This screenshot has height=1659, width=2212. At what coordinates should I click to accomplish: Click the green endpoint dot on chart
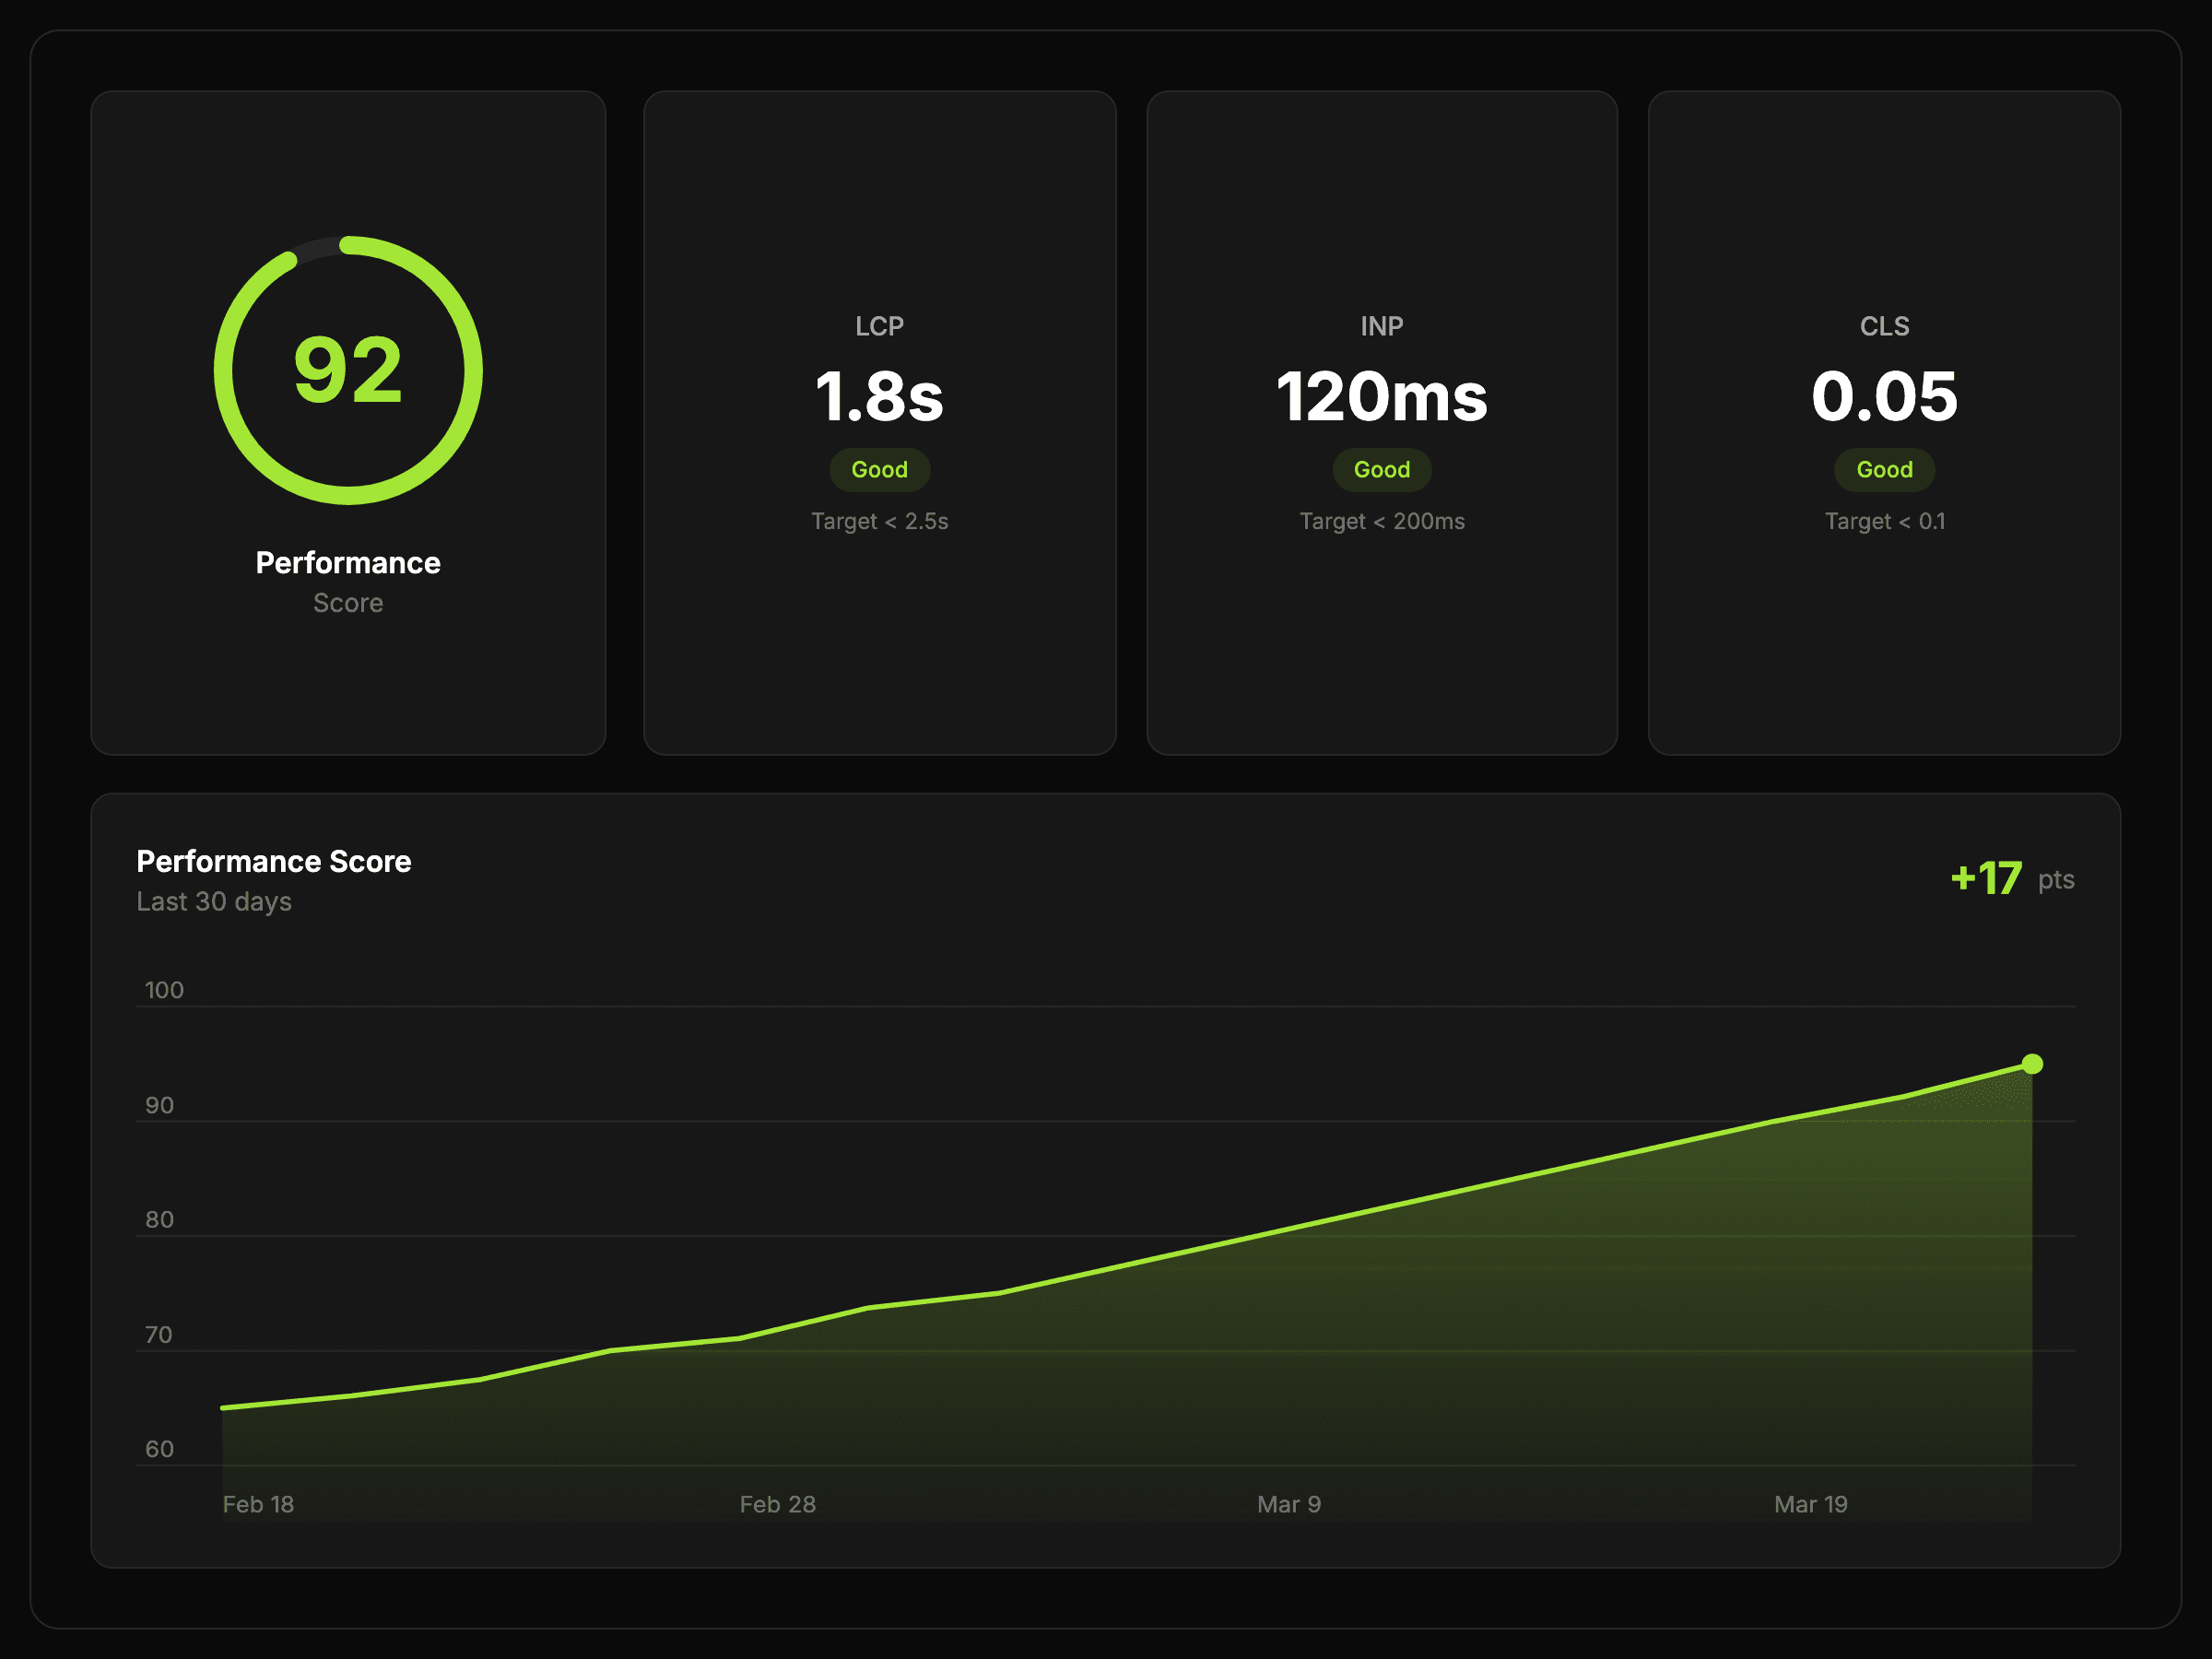tap(2031, 1064)
